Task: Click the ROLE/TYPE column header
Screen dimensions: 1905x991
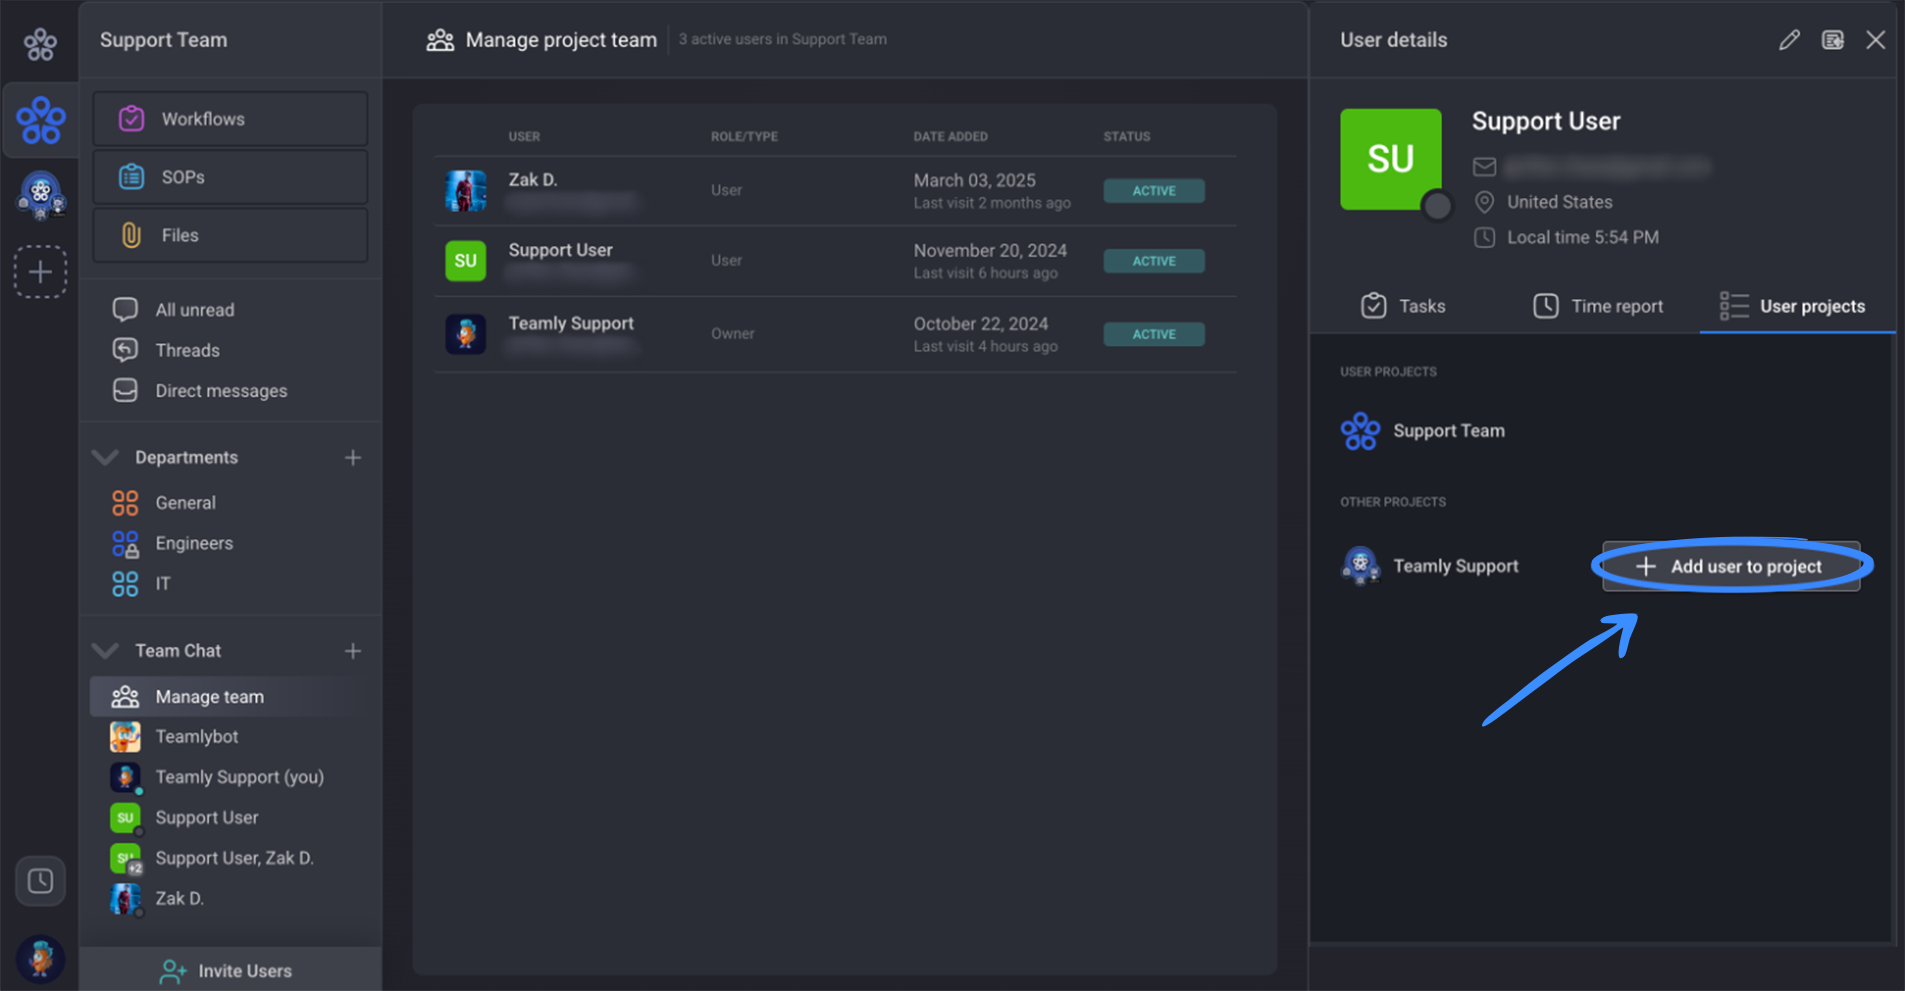Action: click(744, 136)
